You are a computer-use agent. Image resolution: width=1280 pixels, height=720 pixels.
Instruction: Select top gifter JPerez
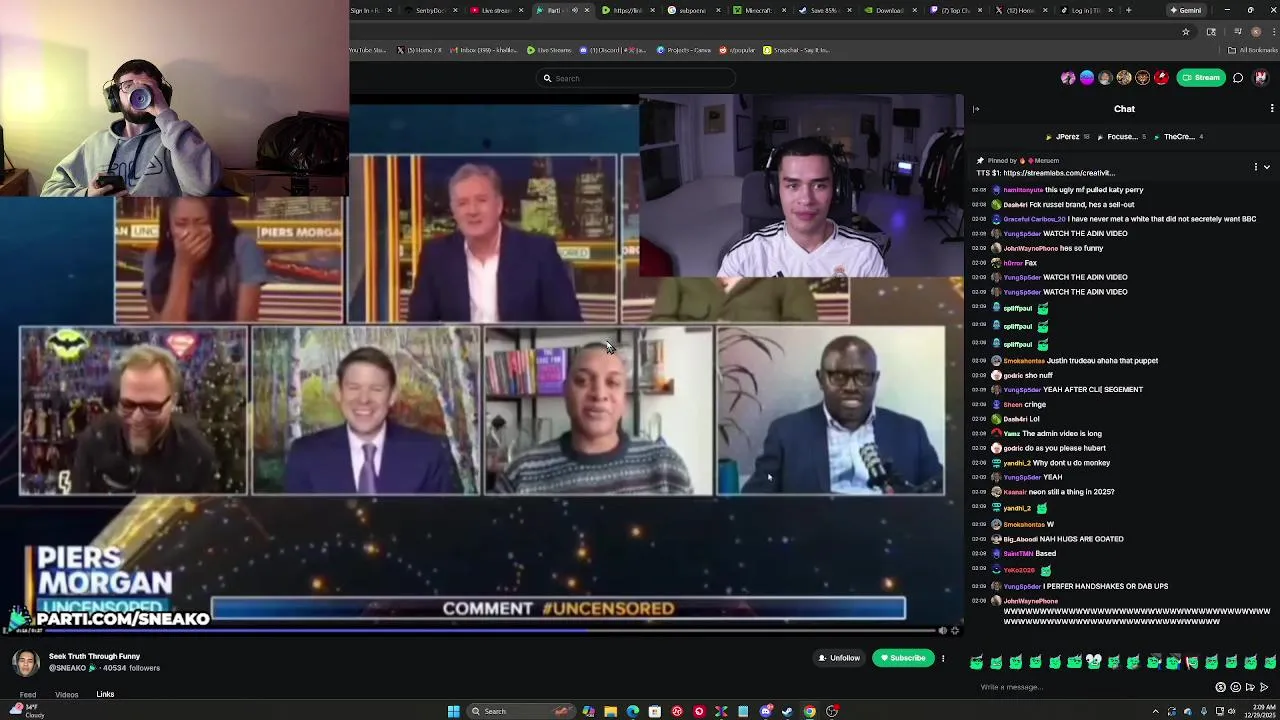(1068, 137)
